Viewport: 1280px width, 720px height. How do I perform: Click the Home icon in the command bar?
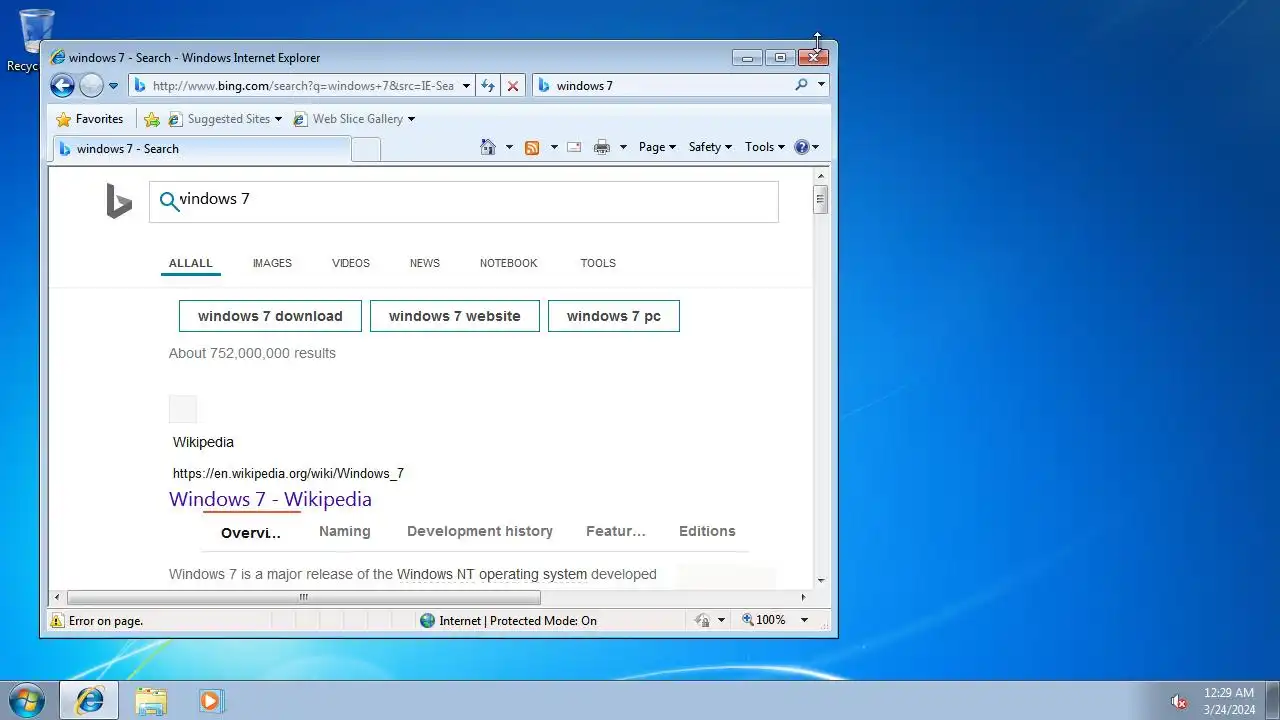tap(488, 147)
